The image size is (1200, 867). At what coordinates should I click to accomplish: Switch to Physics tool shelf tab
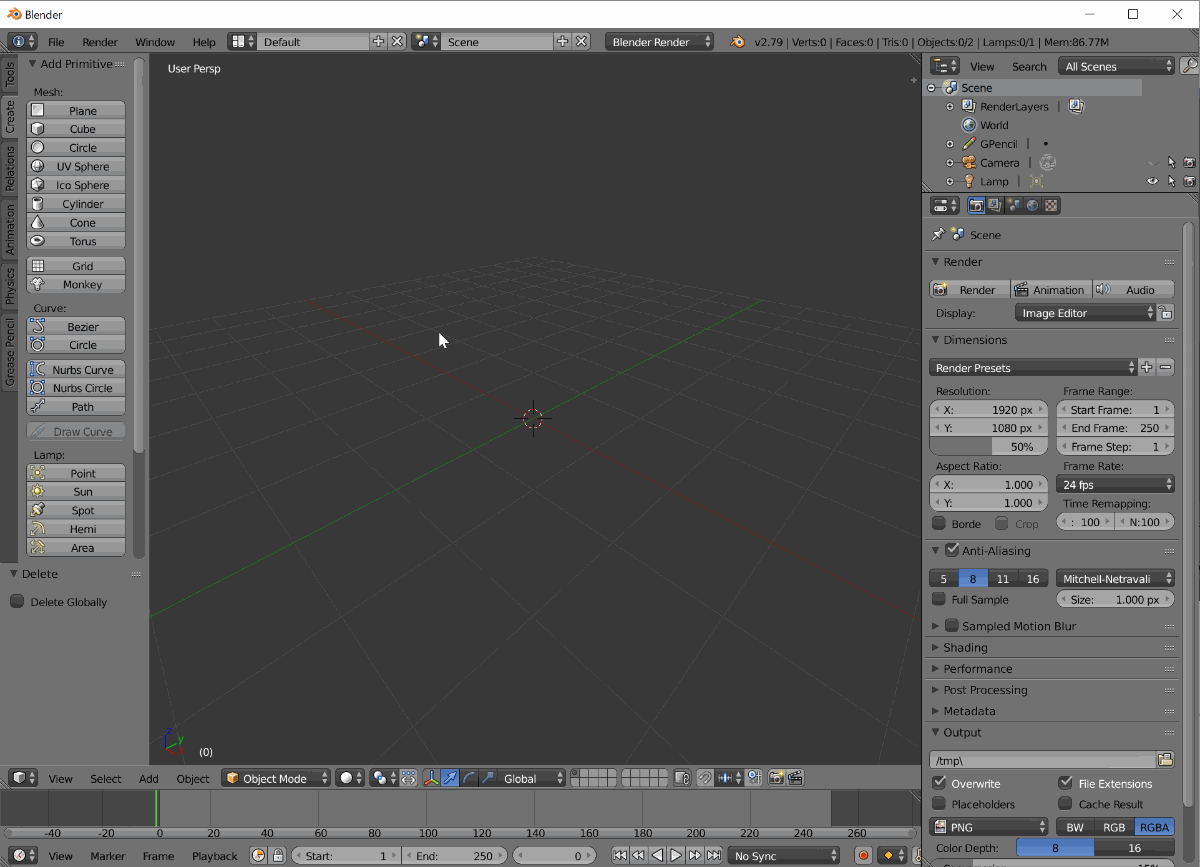(x=10, y=285)
